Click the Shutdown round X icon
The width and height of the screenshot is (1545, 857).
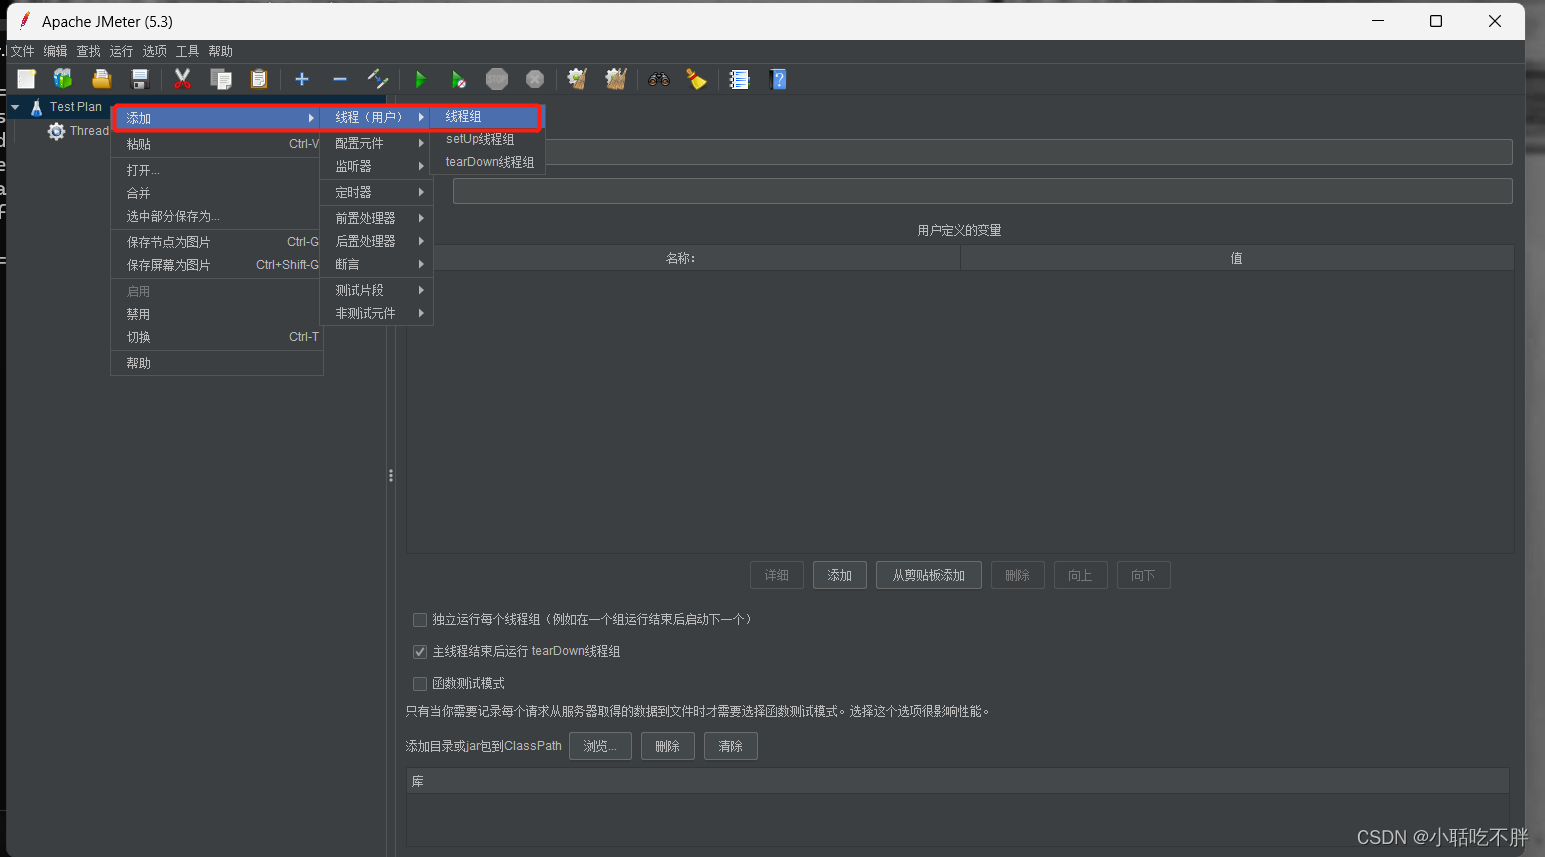click(x=535, y=79)
